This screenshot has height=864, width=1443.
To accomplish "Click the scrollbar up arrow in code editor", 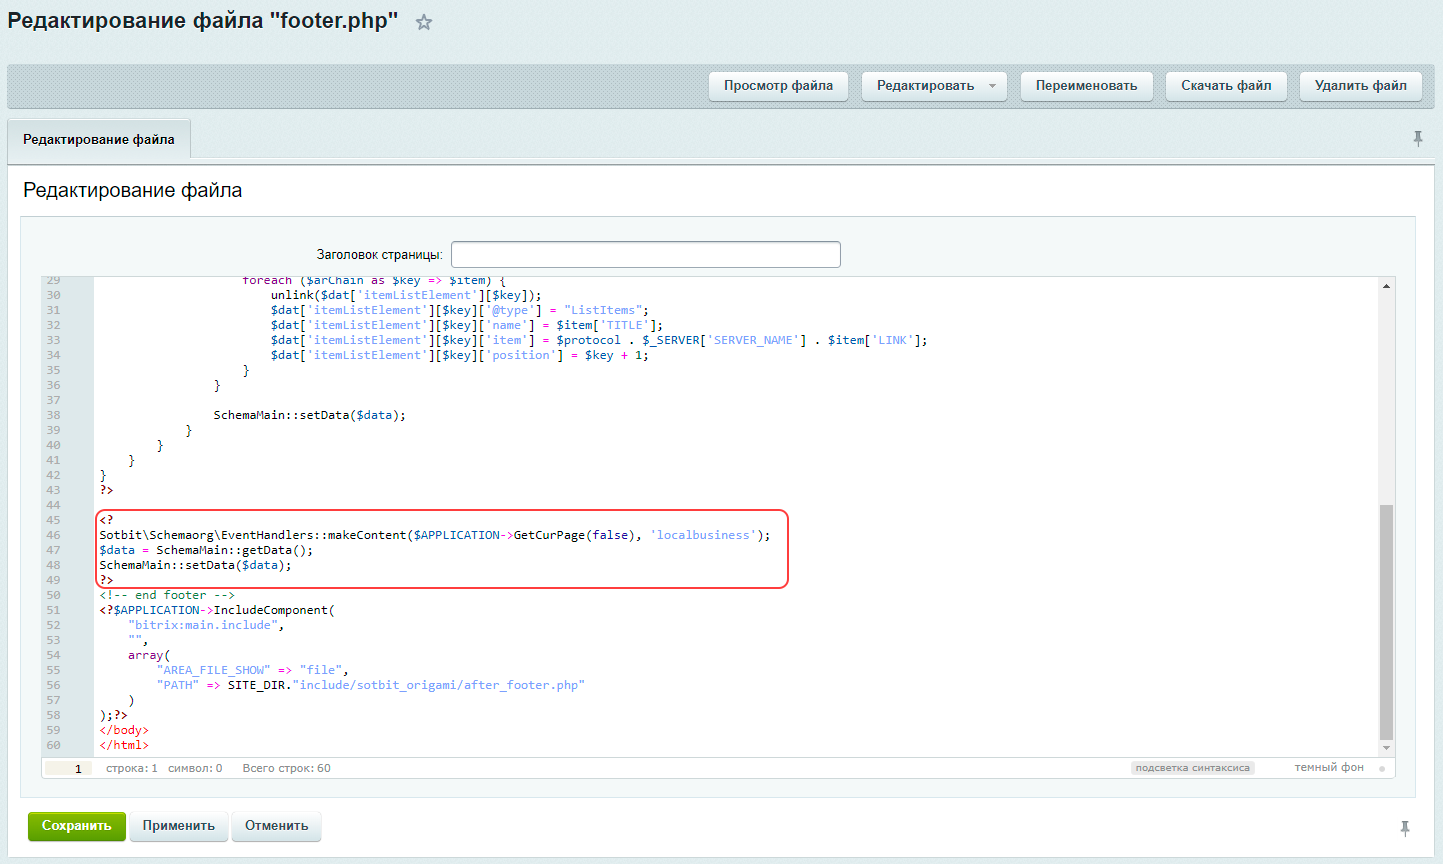I will pos(1386,286).
